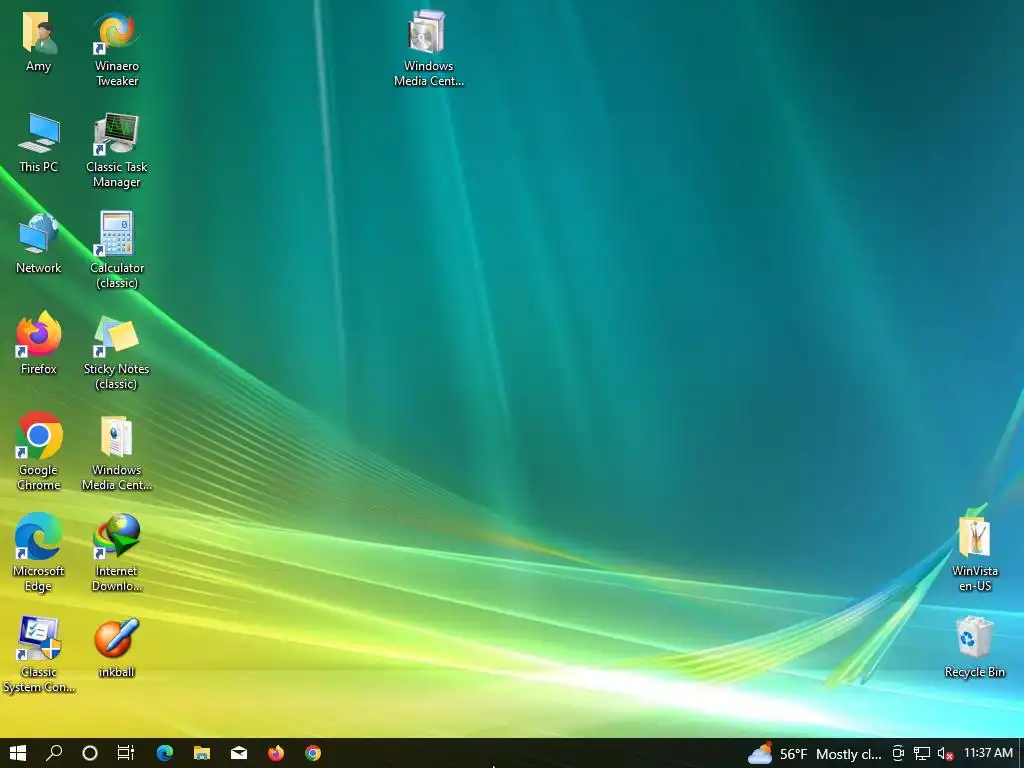
Task: Open Cortana circle on taskbar
Action: click(x=90, y=753)
